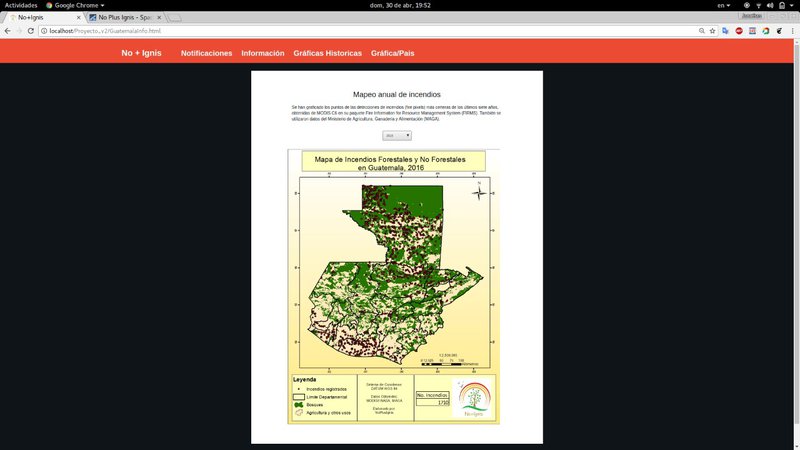This screenshot has height=450, width=800.
Task: Select Gráfica/País in the navbar
Action: [x=392, y=53]
